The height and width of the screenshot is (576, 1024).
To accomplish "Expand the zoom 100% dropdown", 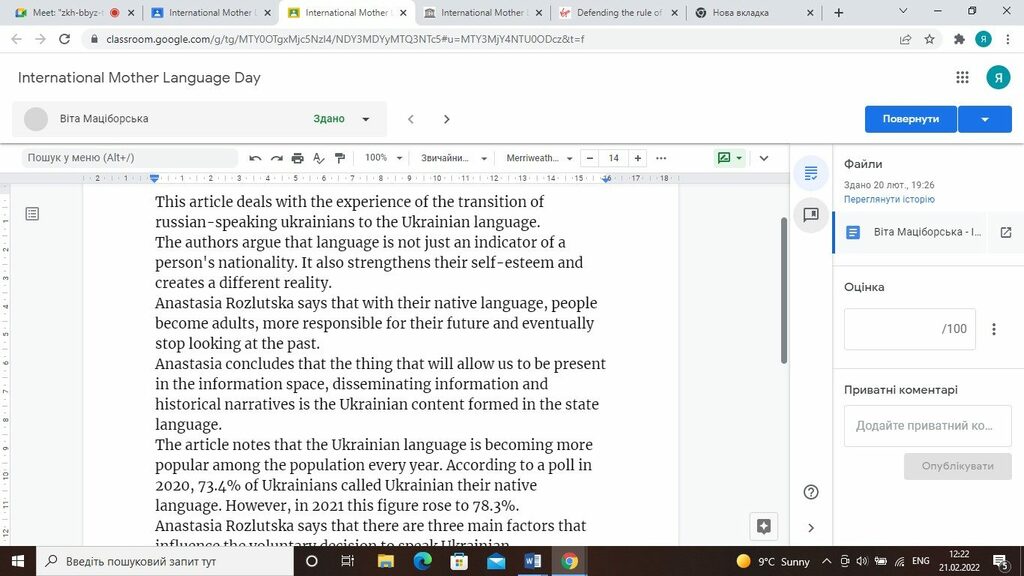I will (384, 158).
